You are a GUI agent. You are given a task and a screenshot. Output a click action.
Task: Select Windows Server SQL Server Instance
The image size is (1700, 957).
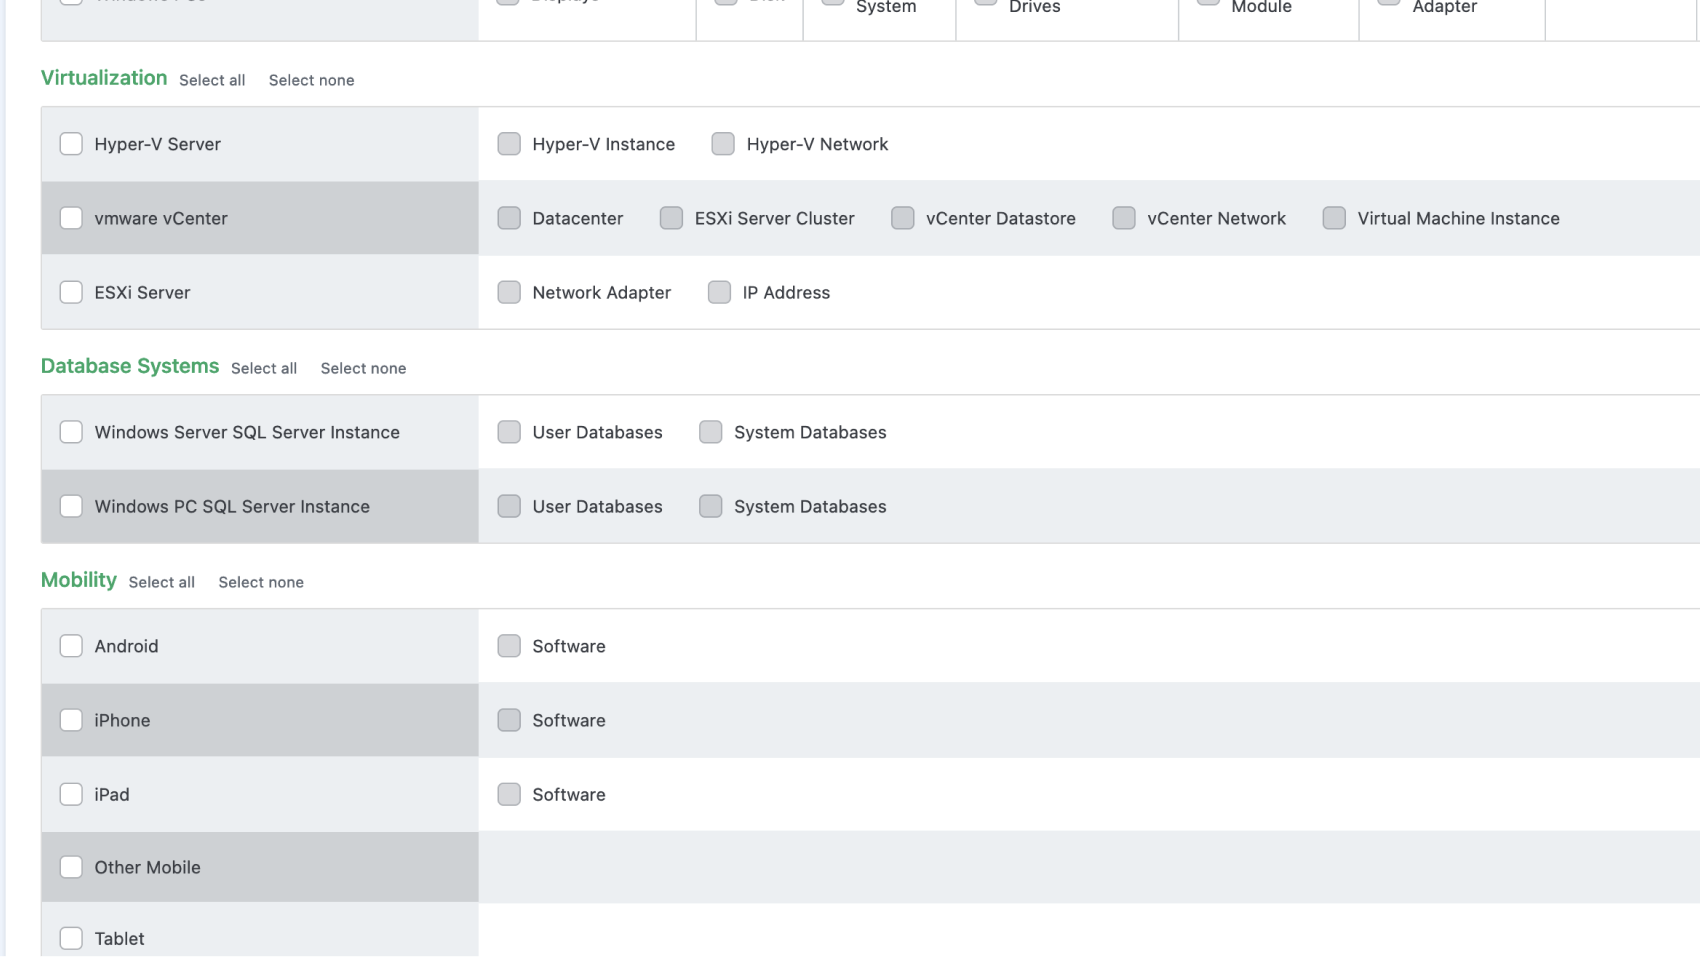[x=71, y=432]
